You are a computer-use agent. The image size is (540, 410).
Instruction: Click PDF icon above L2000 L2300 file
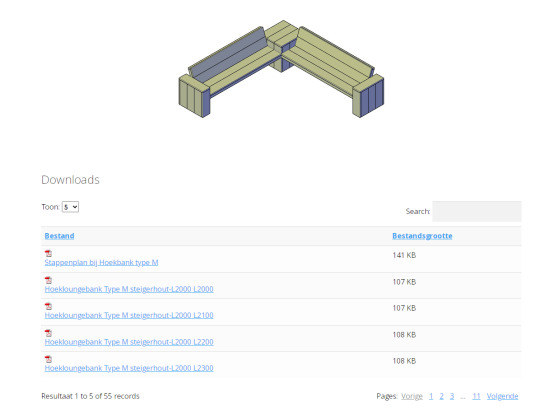(48, 359)
